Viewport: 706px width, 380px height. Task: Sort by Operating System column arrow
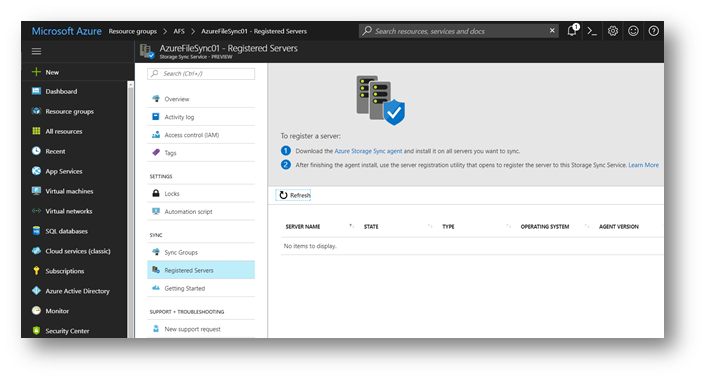tap(587, 226)
